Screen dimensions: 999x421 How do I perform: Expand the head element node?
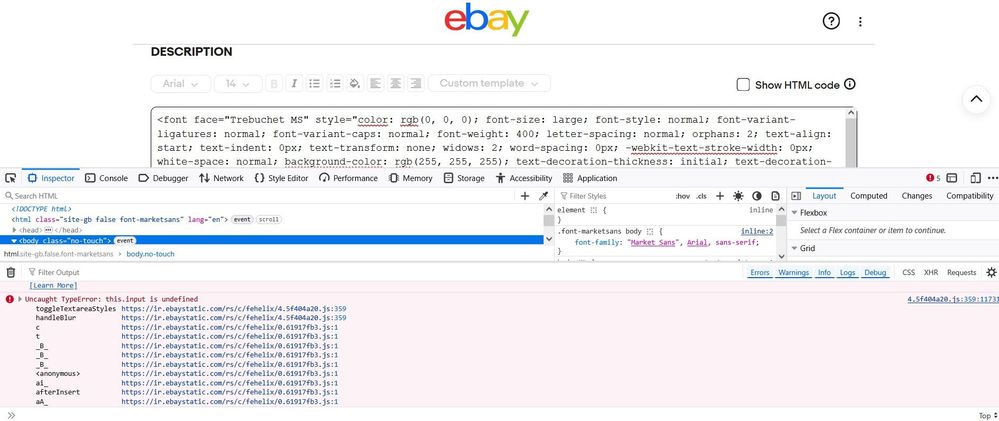[x=14, y=230]
